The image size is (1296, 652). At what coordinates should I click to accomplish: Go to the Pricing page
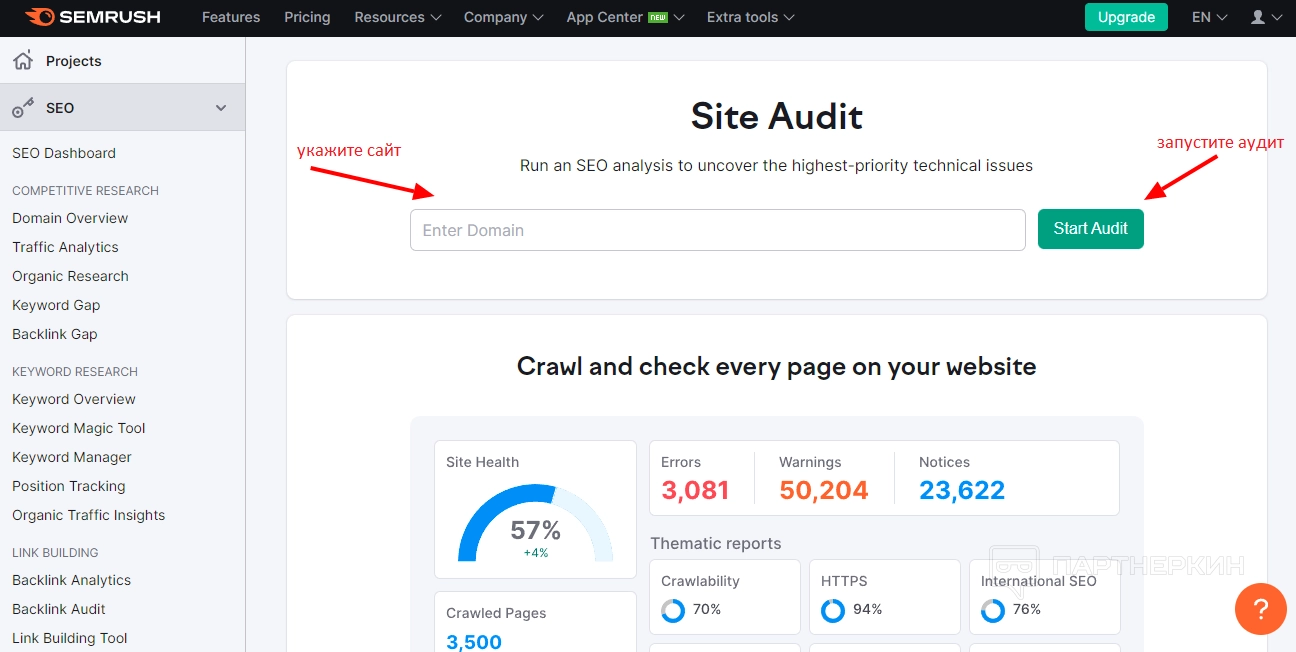(x=307, y=17)
